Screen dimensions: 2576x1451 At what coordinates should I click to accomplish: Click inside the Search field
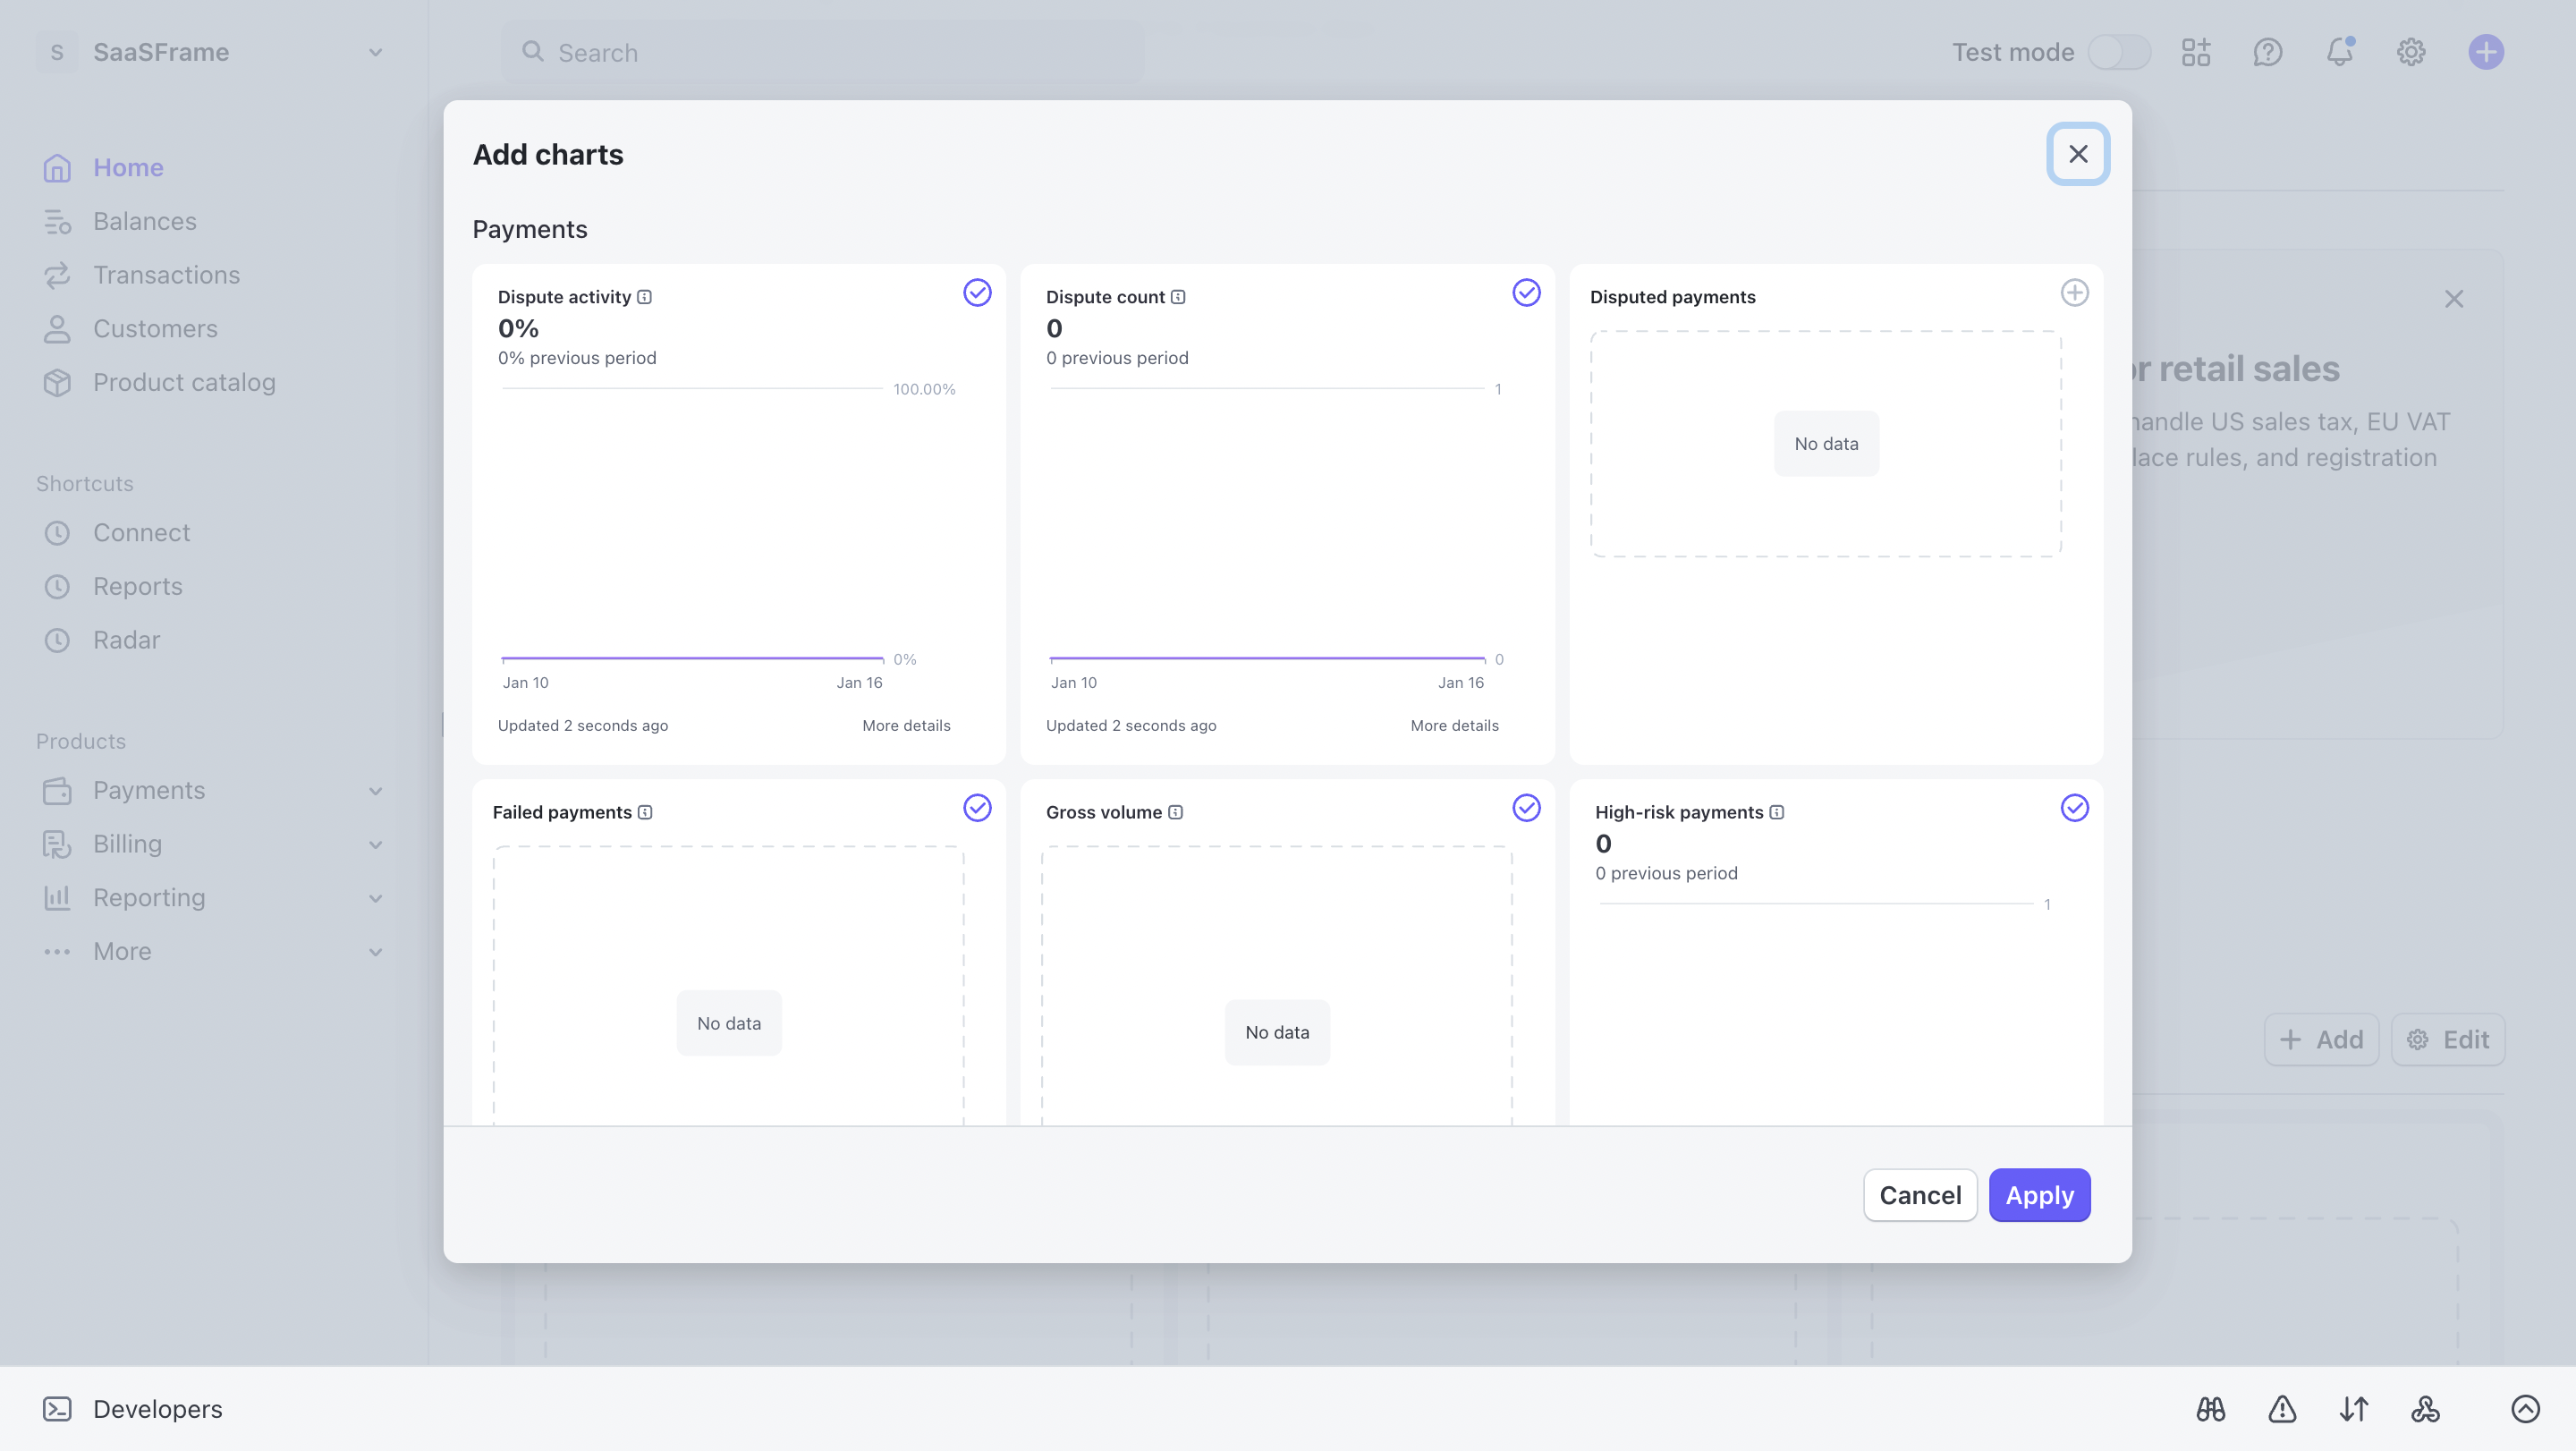[x=820, y=52]
